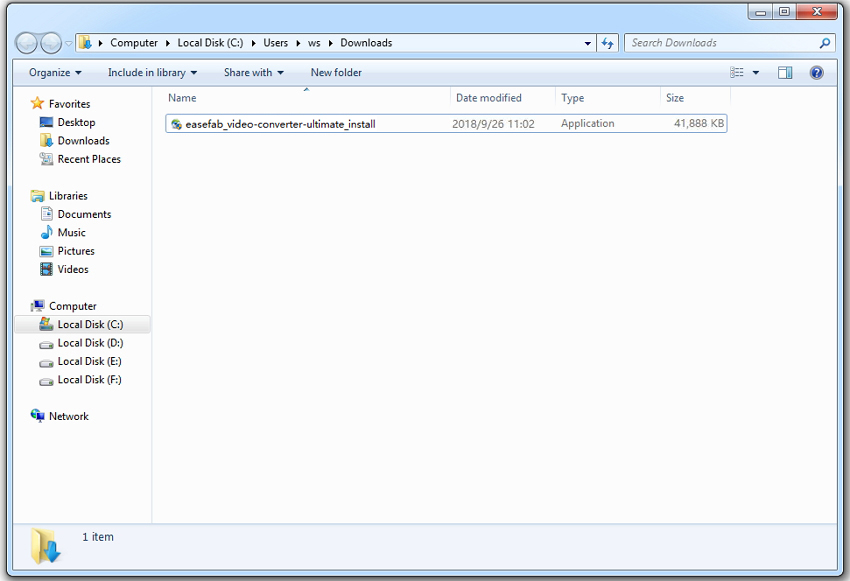Image resolution: width=850 pixels, height=581 pixels.
Task: Expand arrow after Local Disk (C:) in address bar
Action: pos(253,43)
